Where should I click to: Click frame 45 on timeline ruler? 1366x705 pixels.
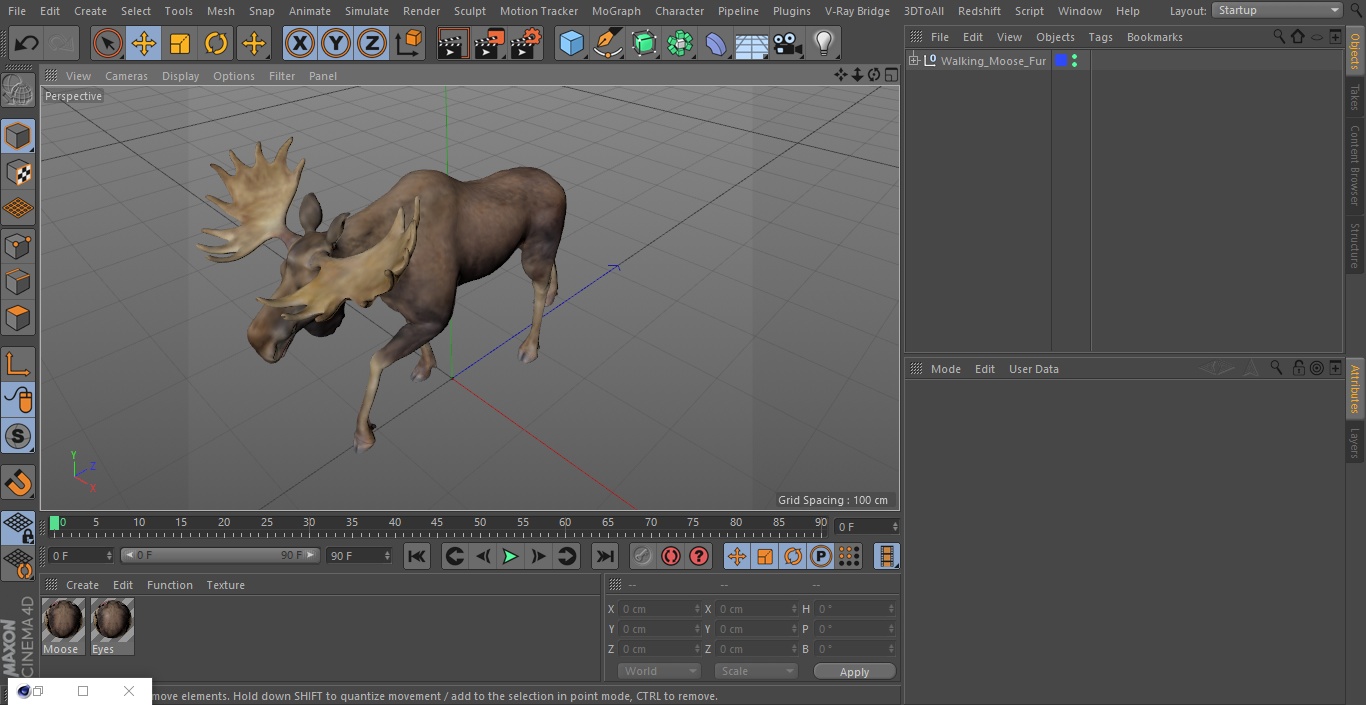tap(437, 523)
